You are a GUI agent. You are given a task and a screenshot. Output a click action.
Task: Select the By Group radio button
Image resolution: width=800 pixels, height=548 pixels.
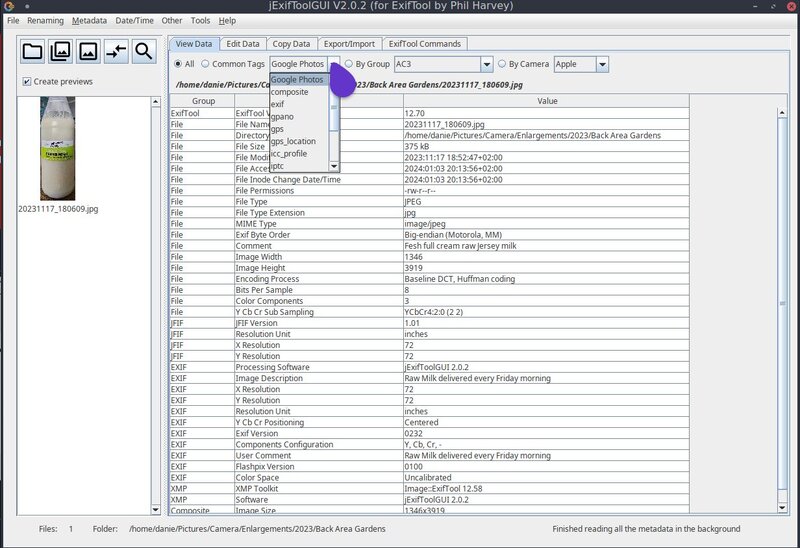coord(349,64)
